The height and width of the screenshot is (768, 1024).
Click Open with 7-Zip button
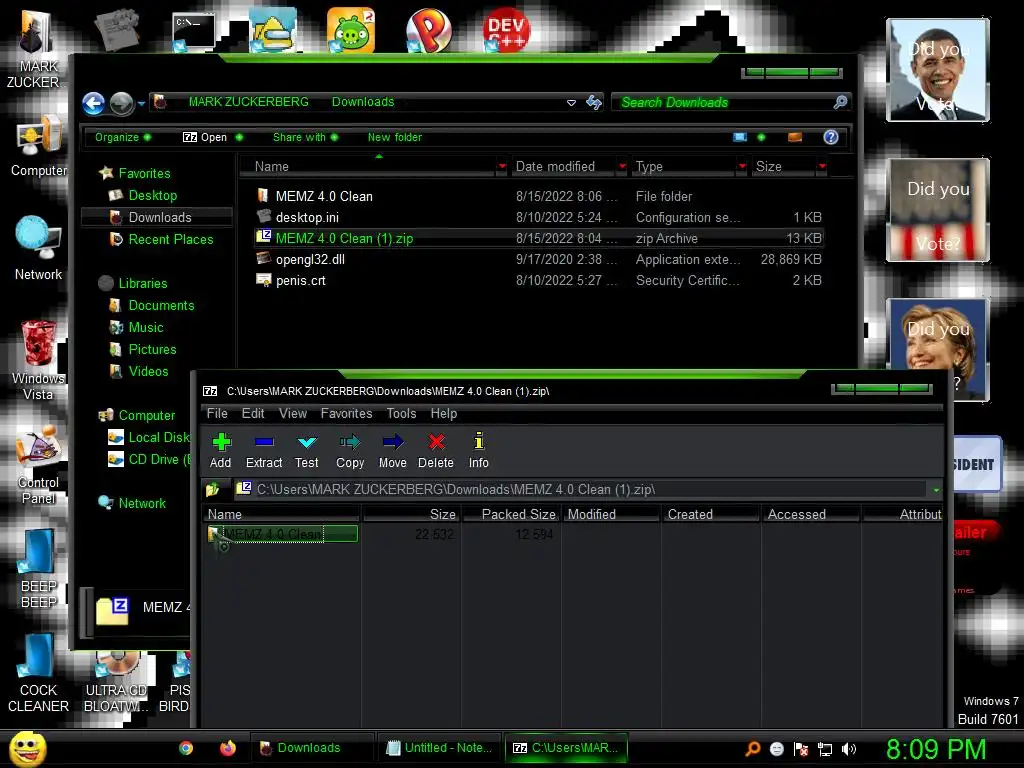[x=205, y=137]
